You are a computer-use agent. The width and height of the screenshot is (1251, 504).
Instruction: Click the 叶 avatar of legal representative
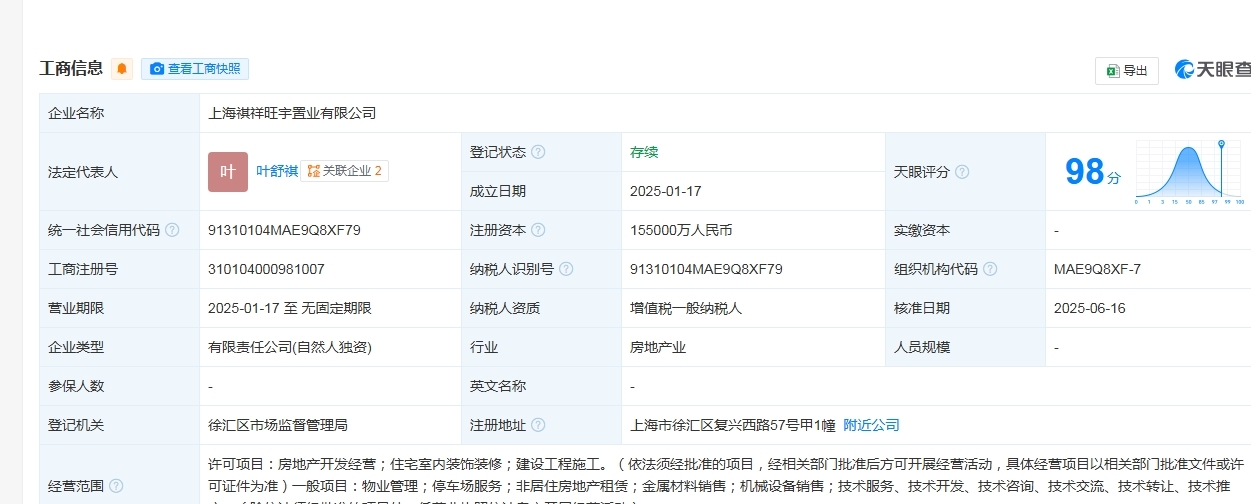tap(227, 171)
